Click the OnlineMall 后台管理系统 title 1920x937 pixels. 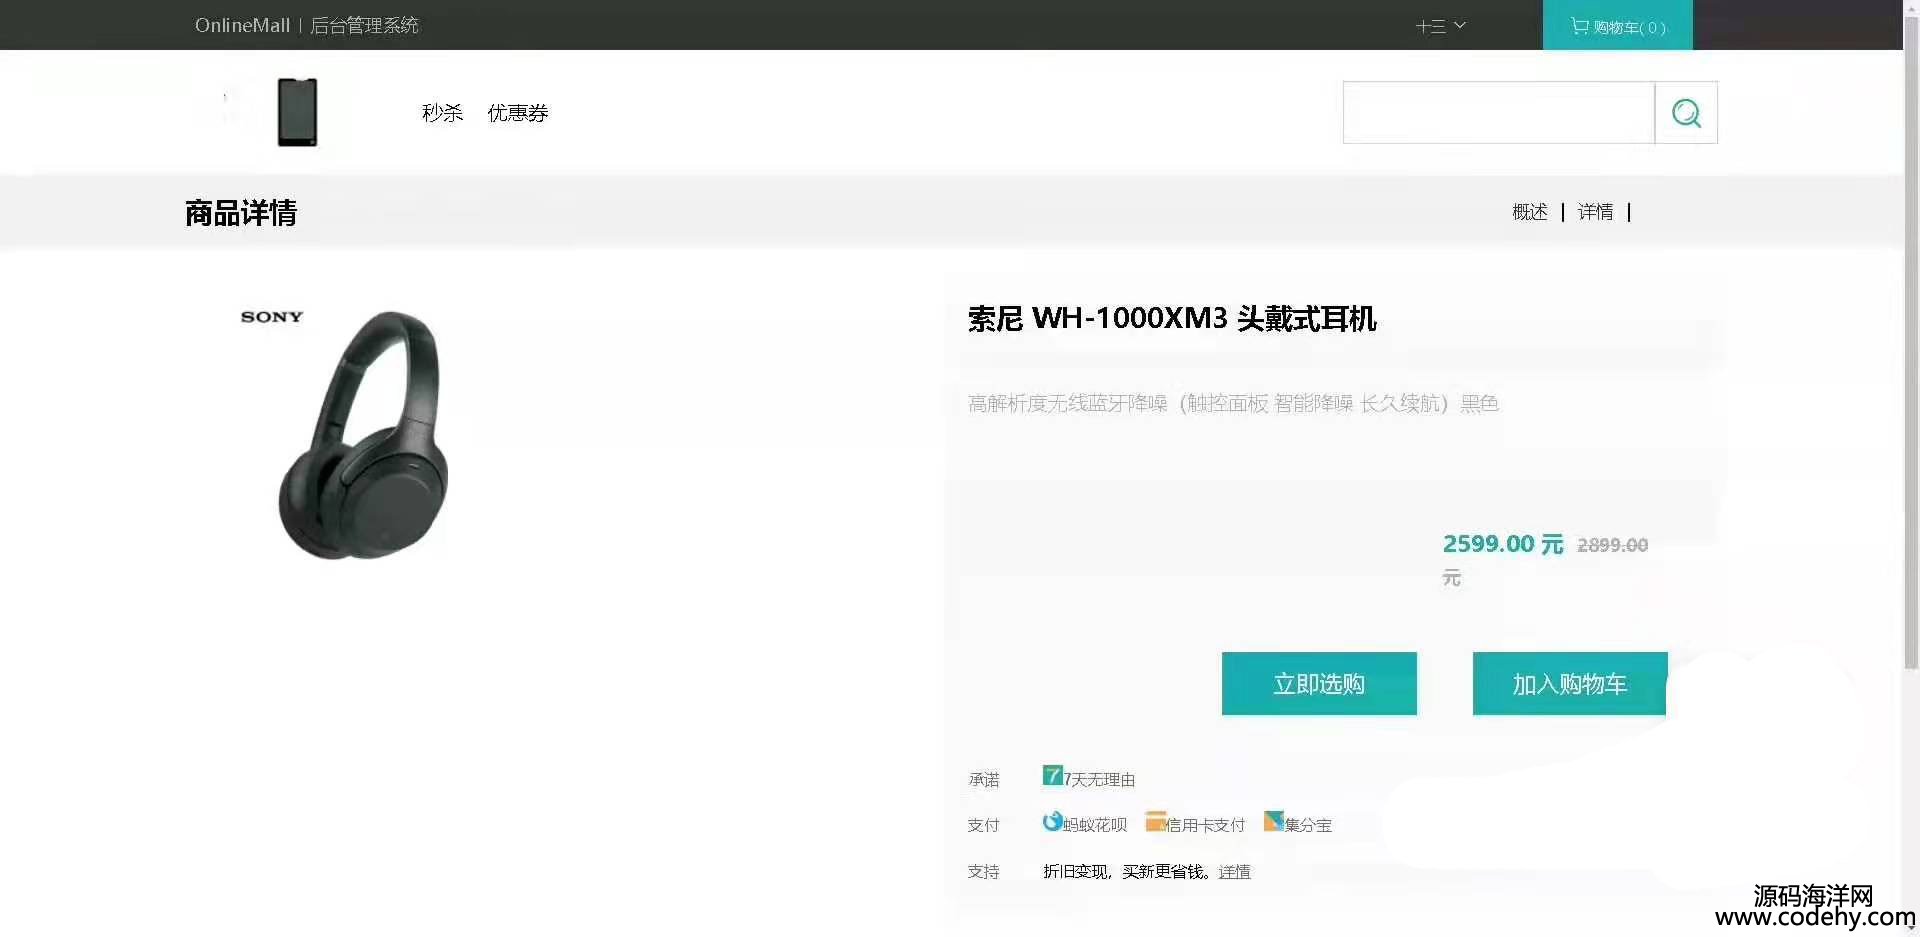306,25
